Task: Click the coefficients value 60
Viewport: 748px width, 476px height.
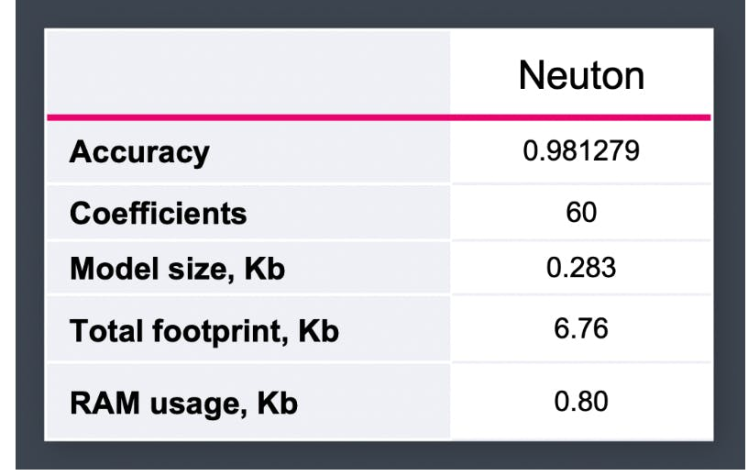Action: pos(581,212)
